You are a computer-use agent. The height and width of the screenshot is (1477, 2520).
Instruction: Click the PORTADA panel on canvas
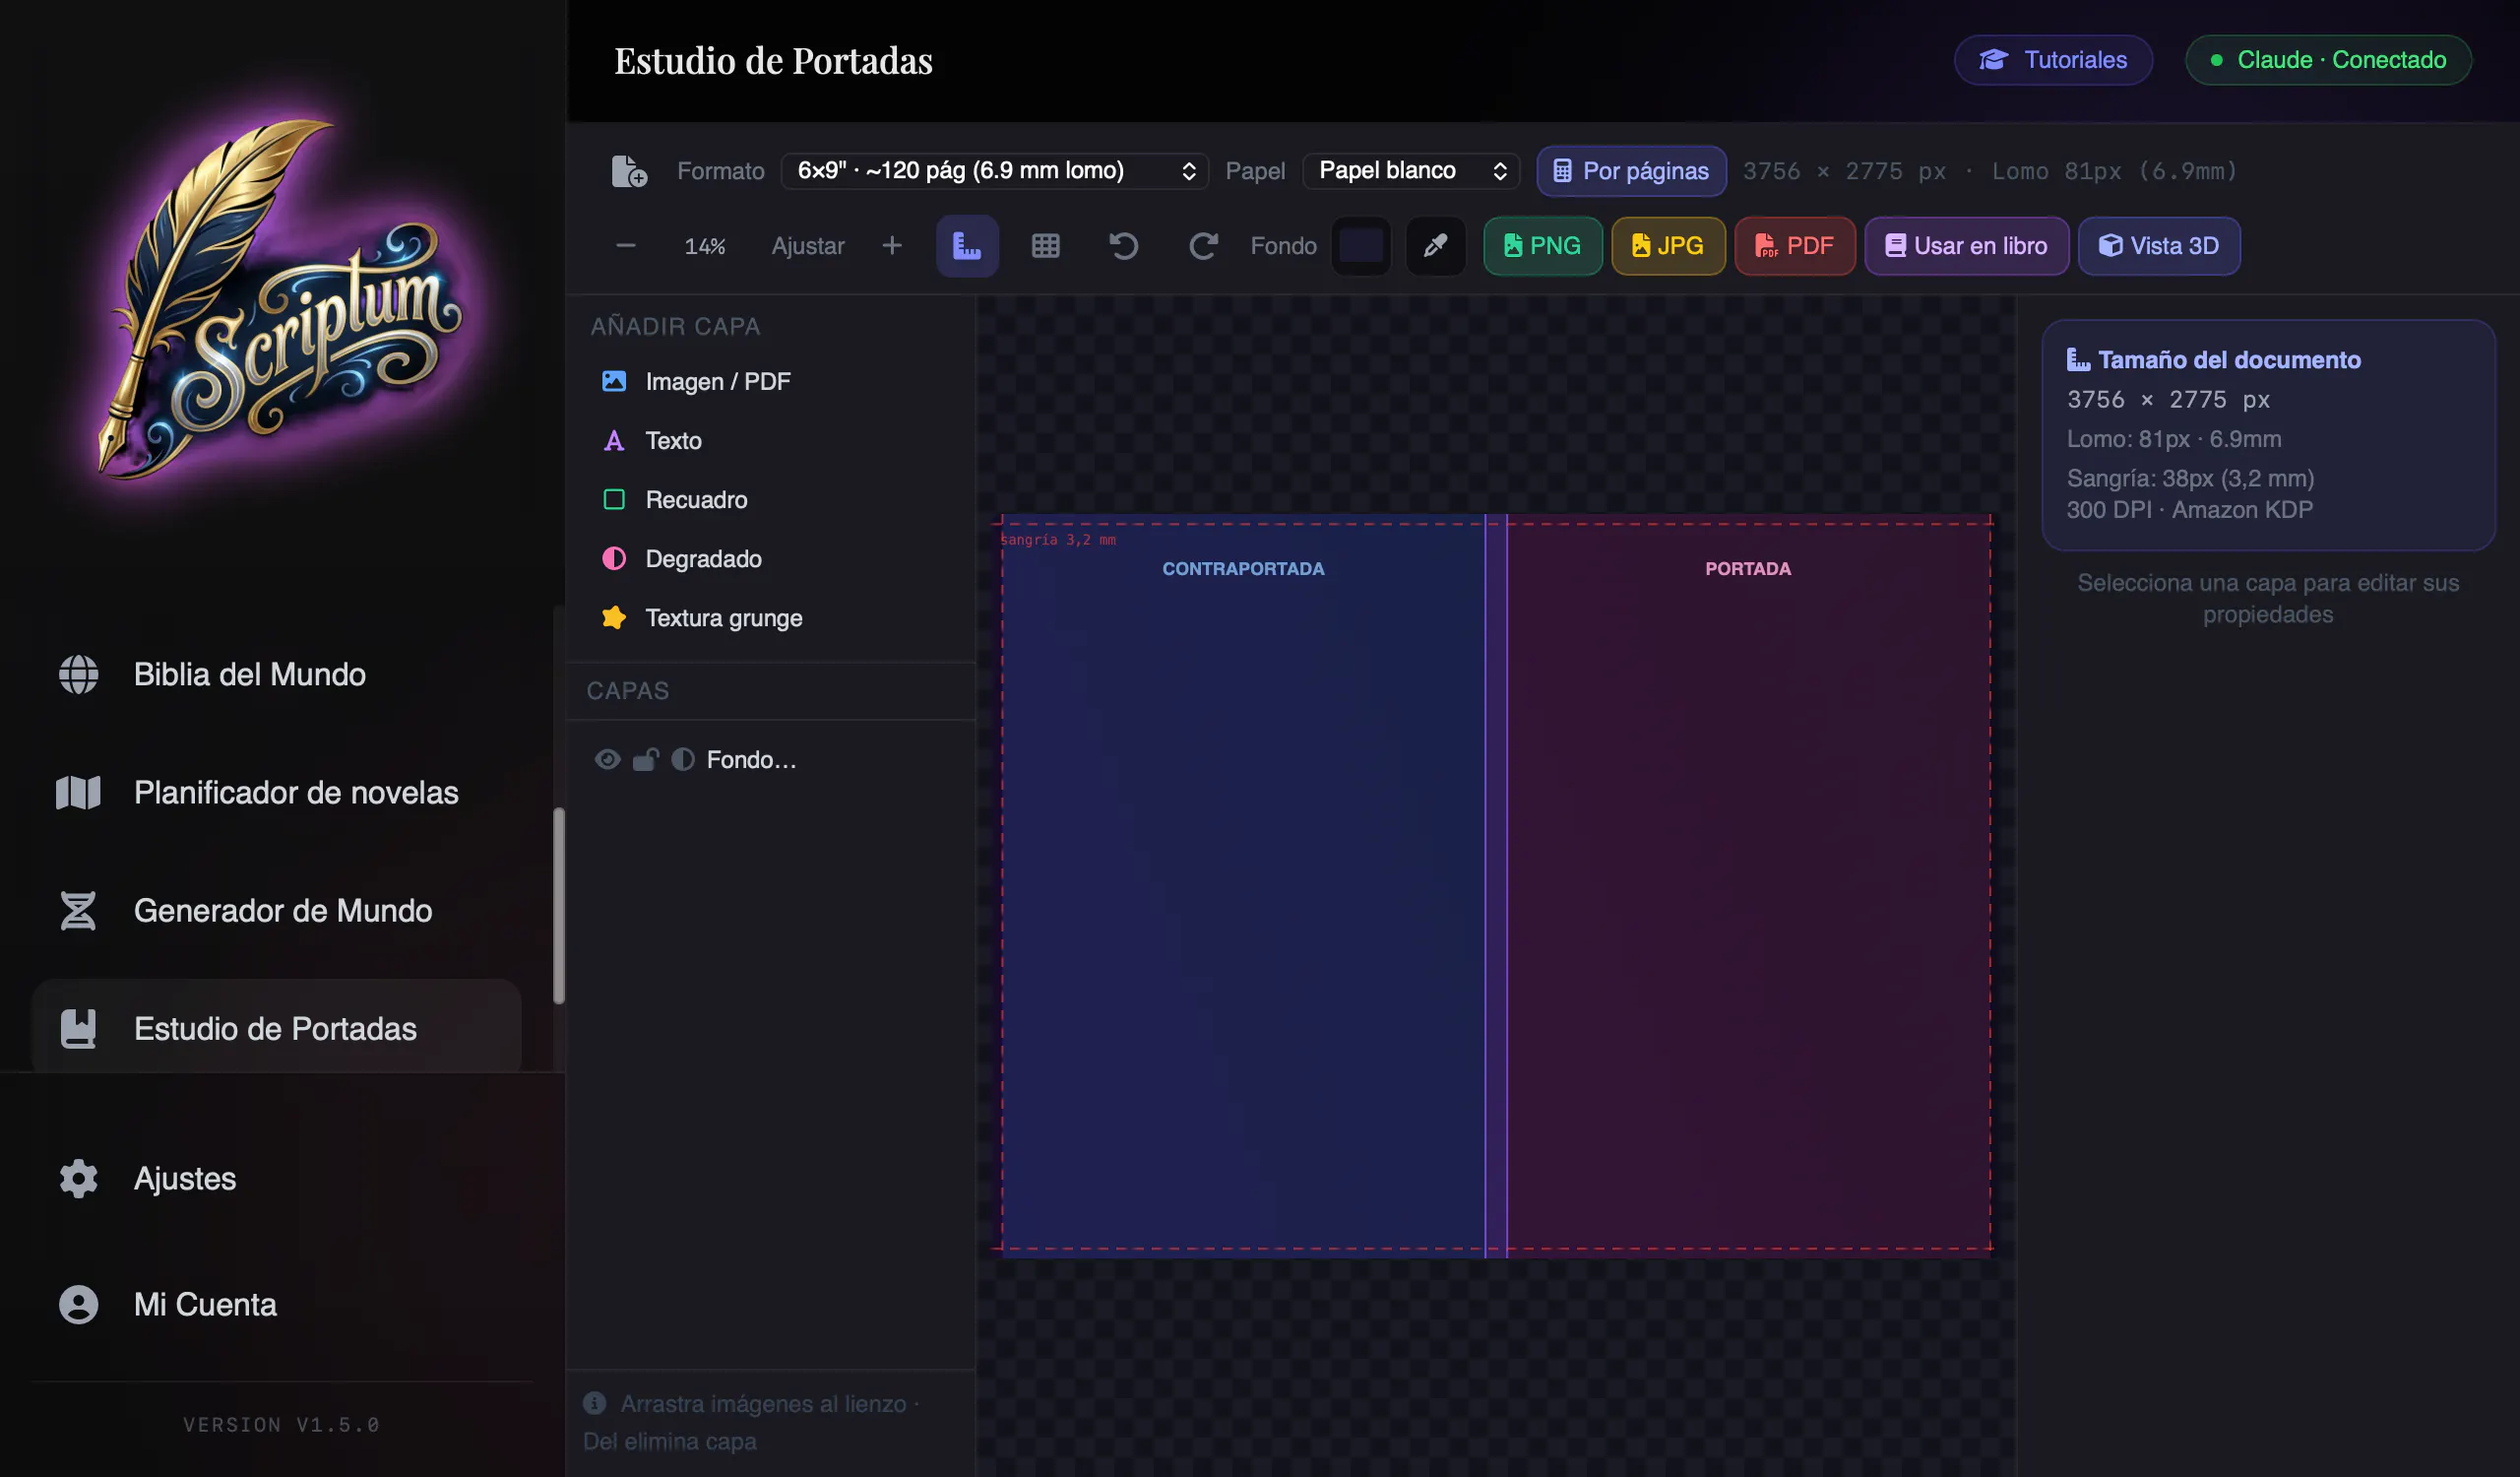tap(1748, 885)
